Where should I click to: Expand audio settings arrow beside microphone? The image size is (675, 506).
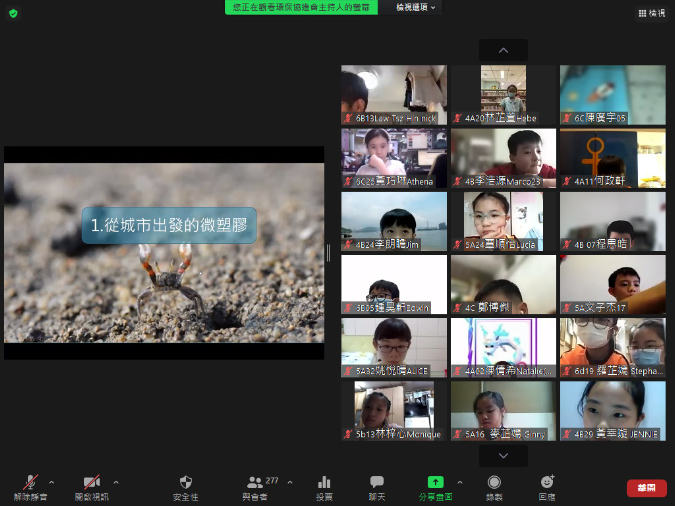[52, 481]
